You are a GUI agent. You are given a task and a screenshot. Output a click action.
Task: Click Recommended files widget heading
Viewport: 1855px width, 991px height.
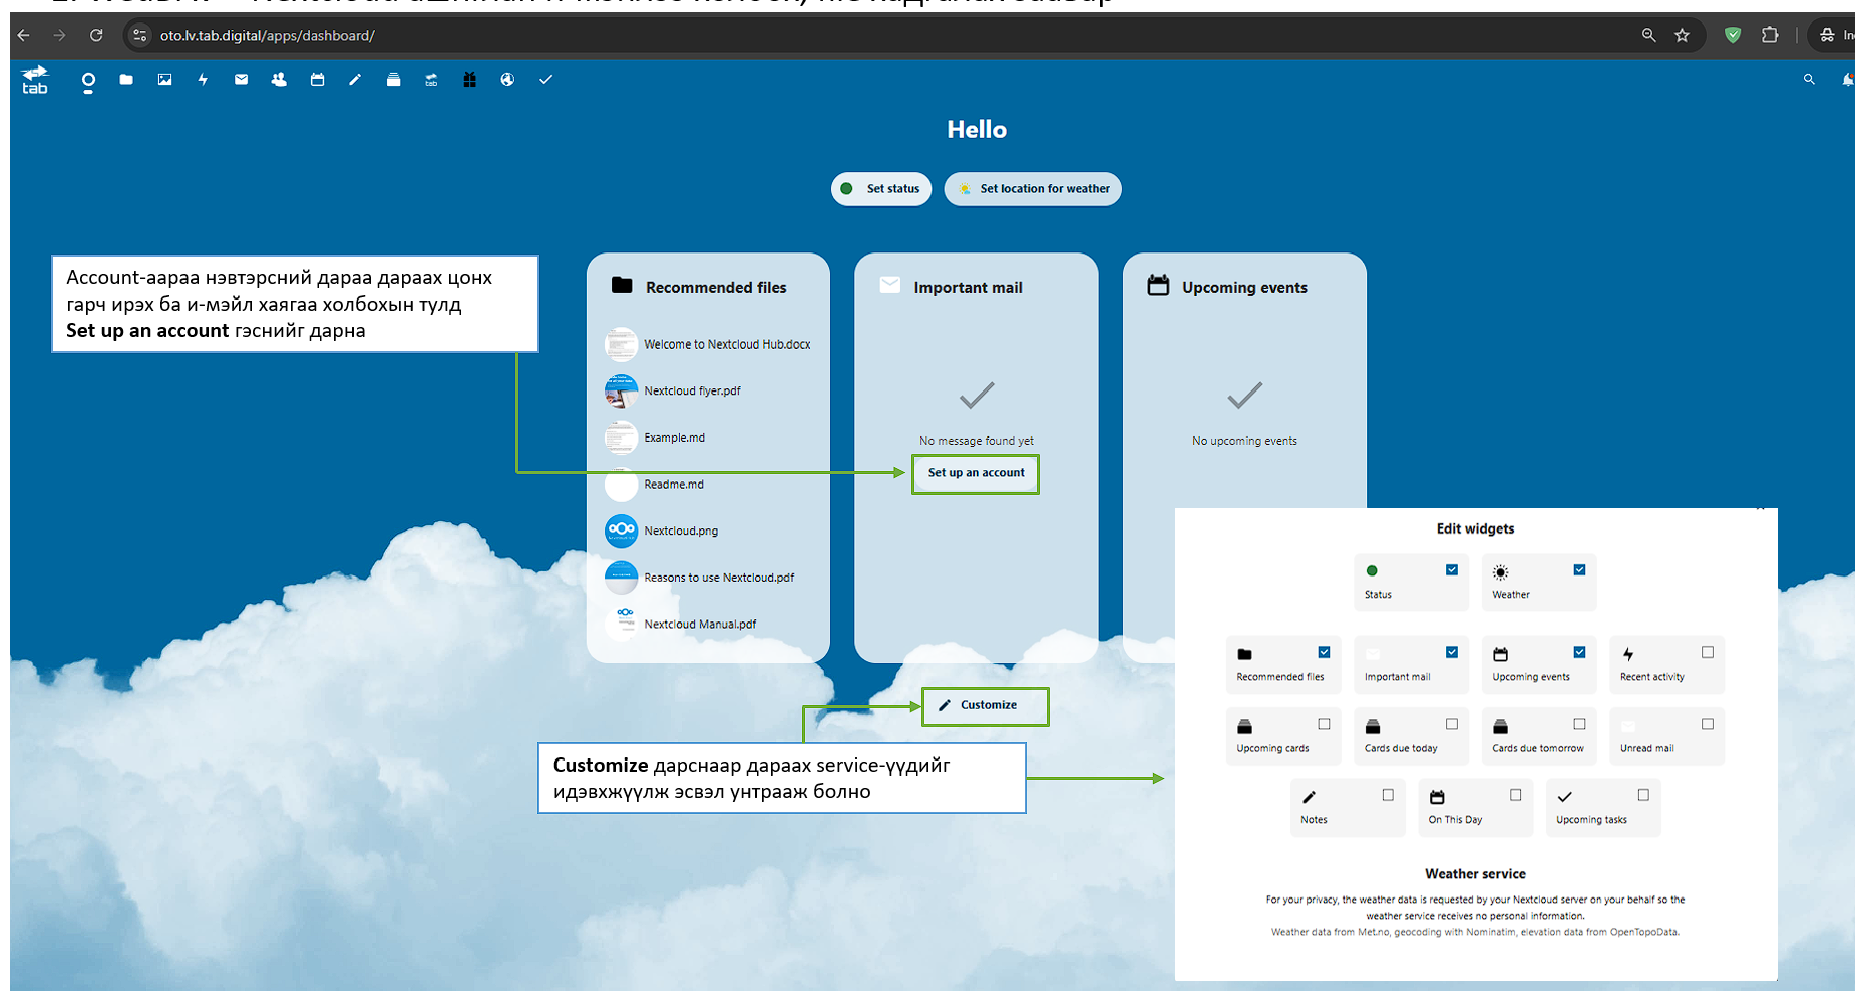[x=716, y=288]
